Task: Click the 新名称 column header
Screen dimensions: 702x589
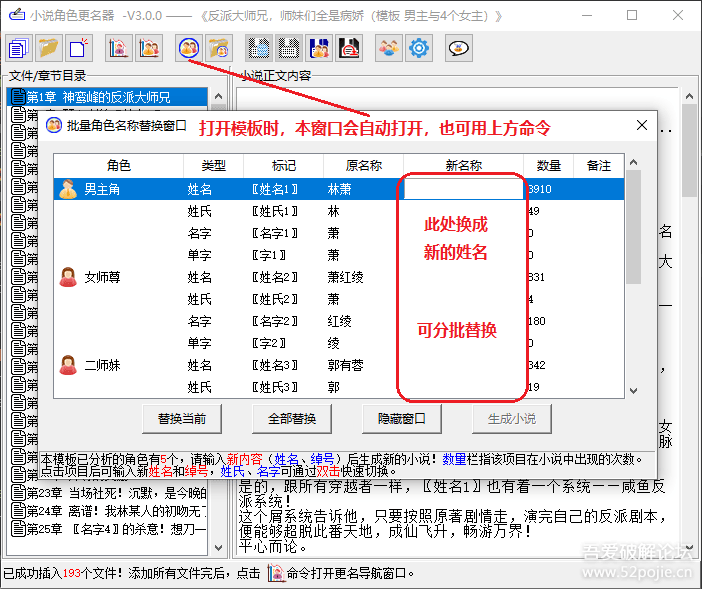Action: (x=463, y=165)
